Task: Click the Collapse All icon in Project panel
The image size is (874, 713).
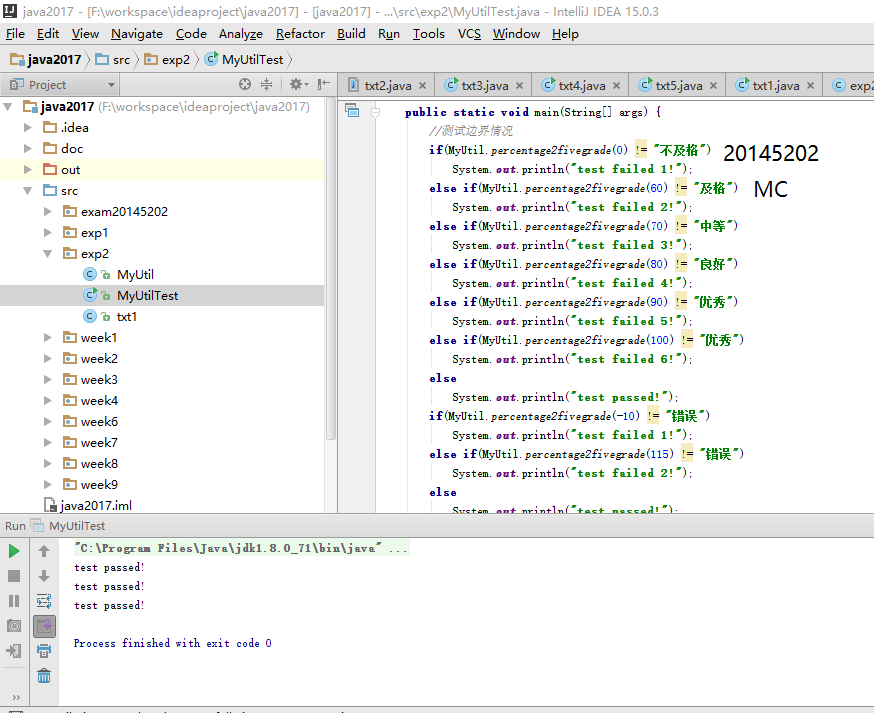Action: [266, 84]
